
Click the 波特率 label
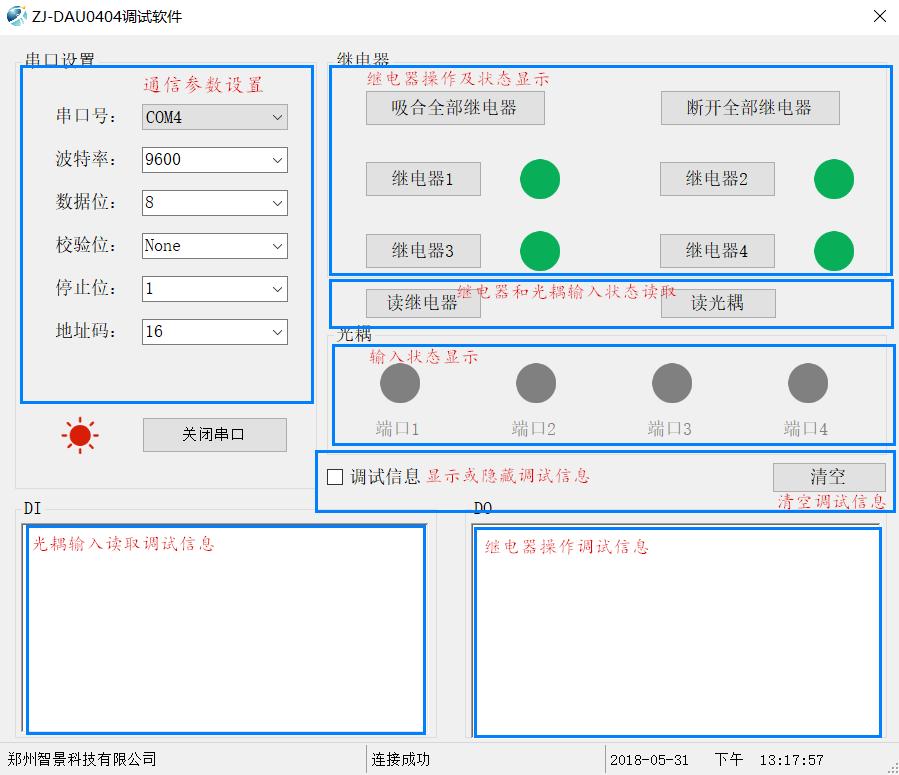(x=85, y=159)
